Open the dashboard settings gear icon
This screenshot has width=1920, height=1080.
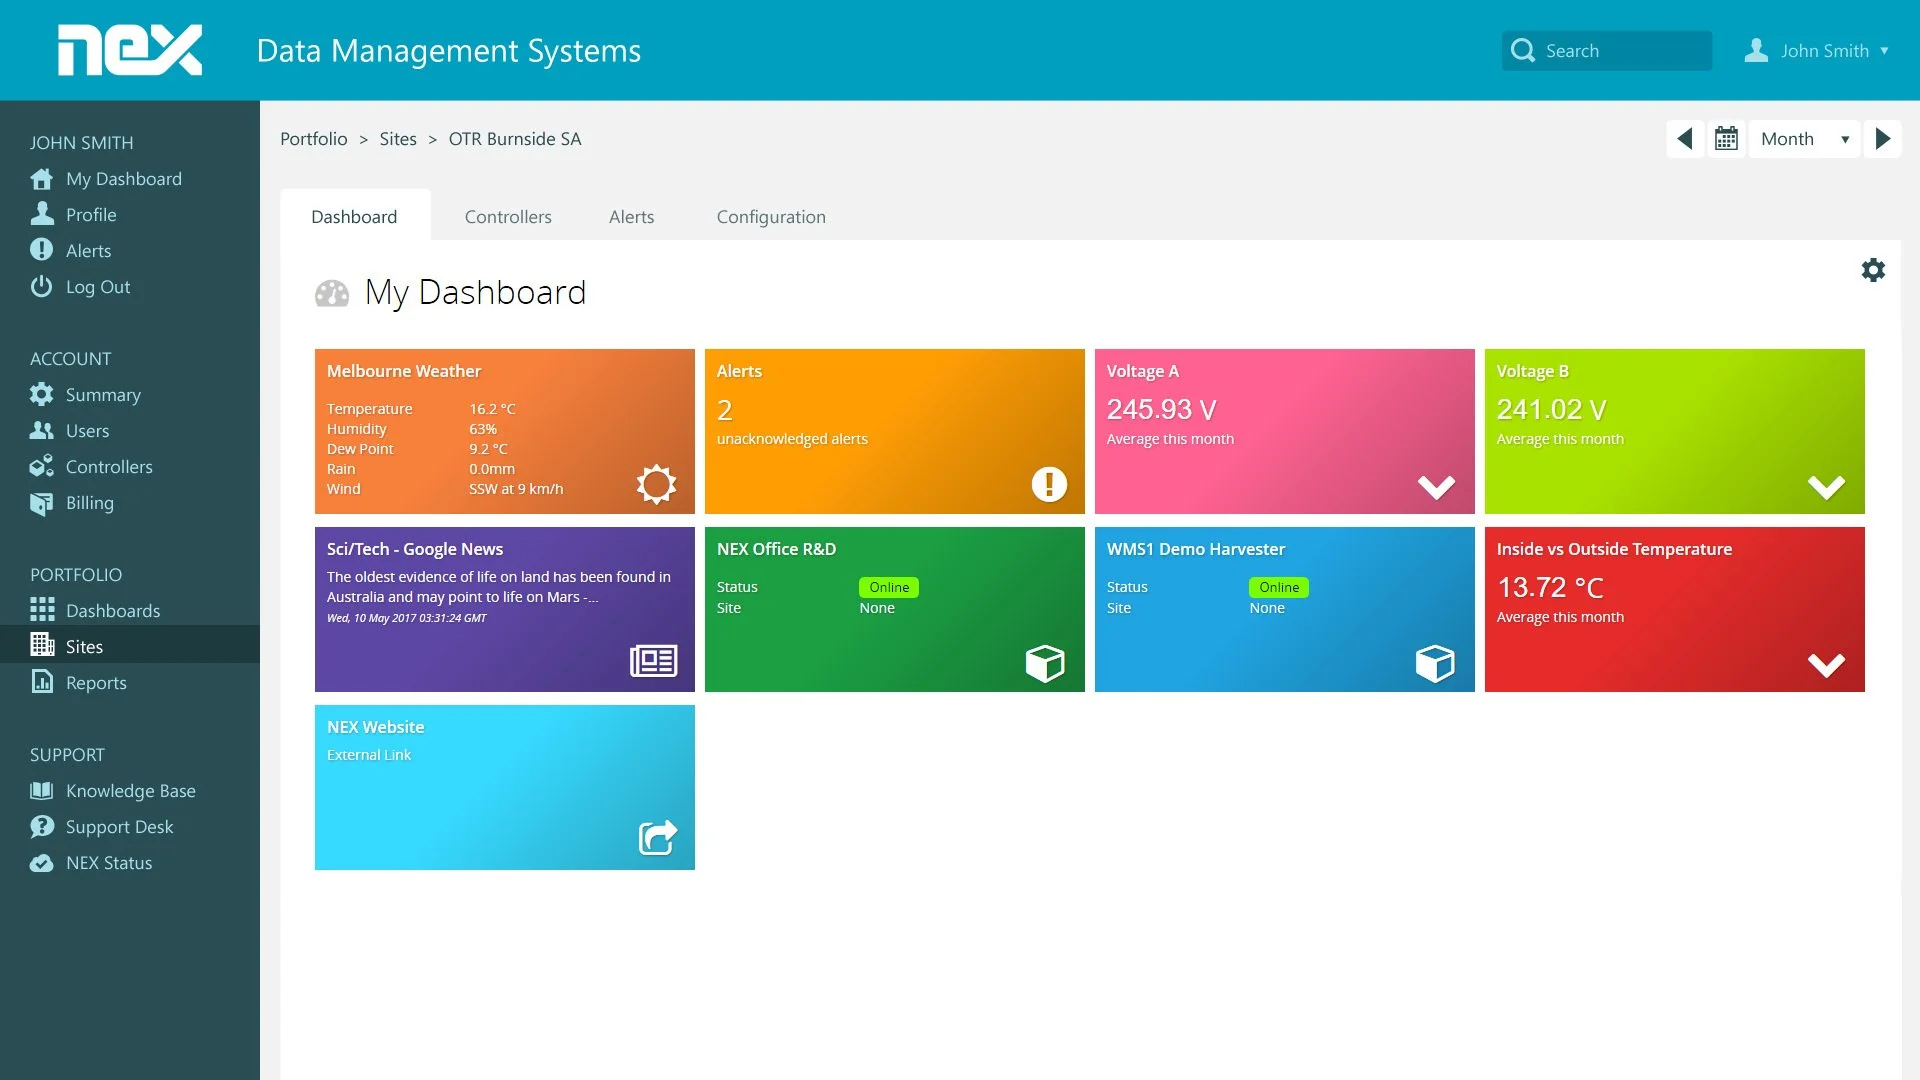coord(1873,269)
